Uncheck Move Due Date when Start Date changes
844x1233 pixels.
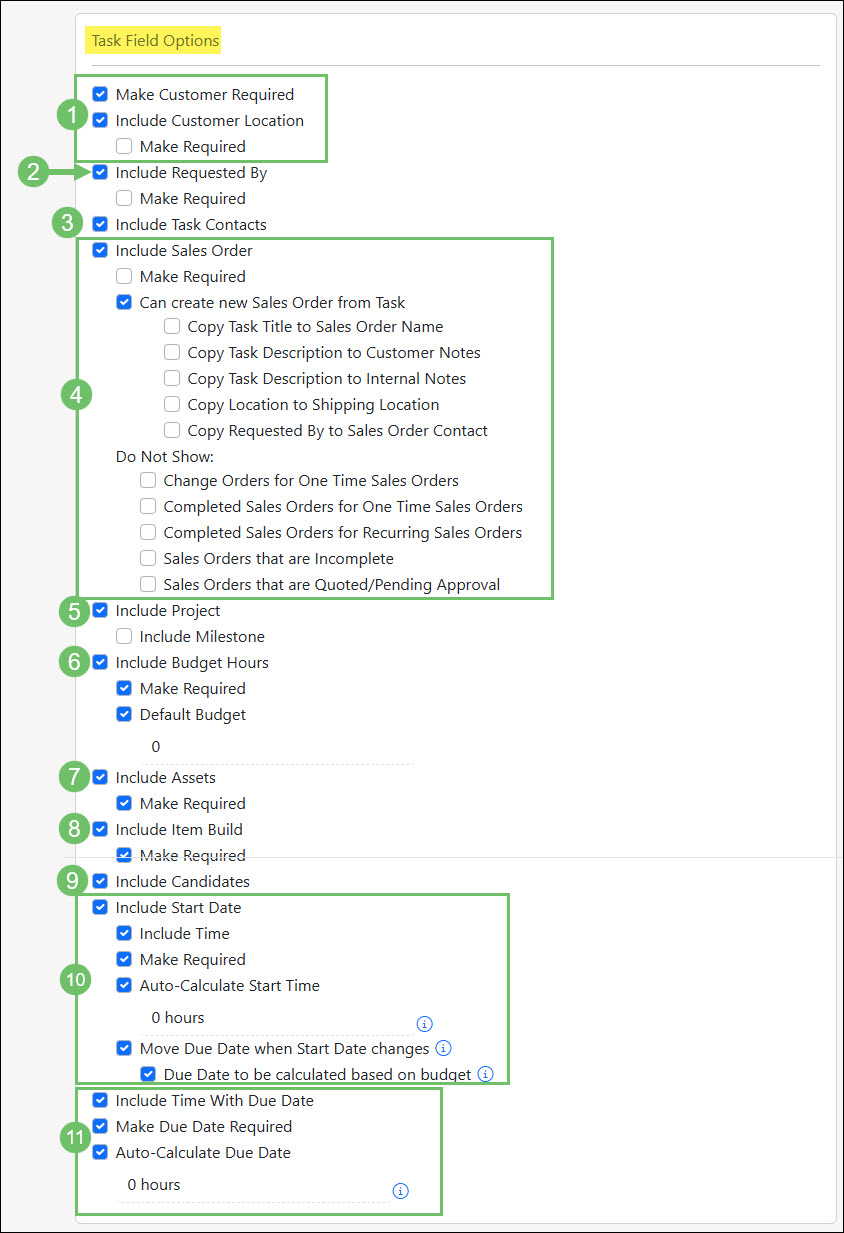click(124, 1048)
